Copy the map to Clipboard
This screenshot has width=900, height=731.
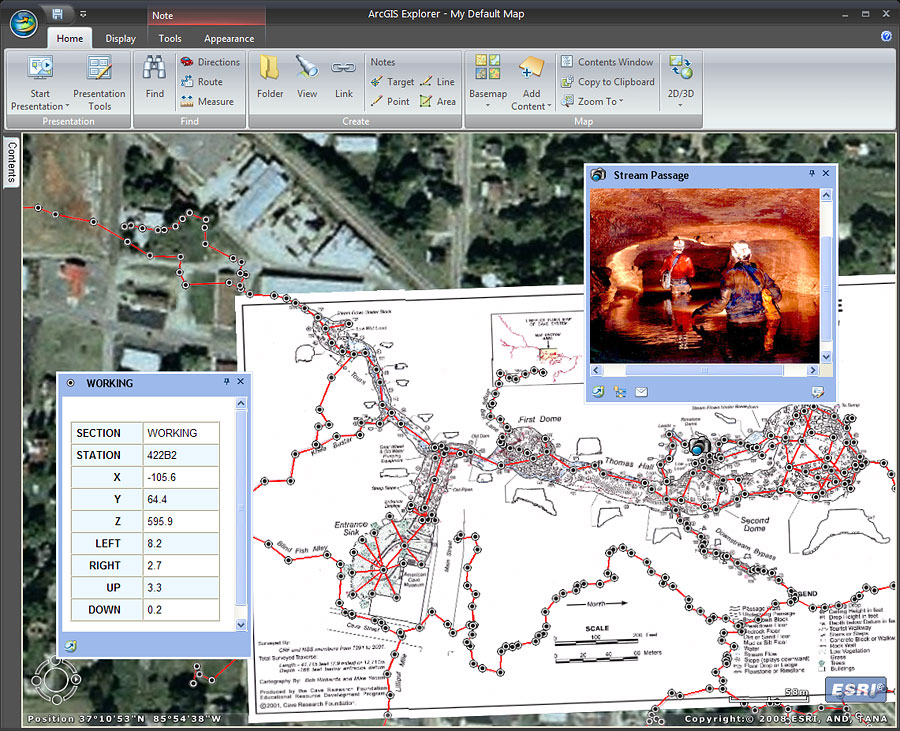tap(608, 81)
